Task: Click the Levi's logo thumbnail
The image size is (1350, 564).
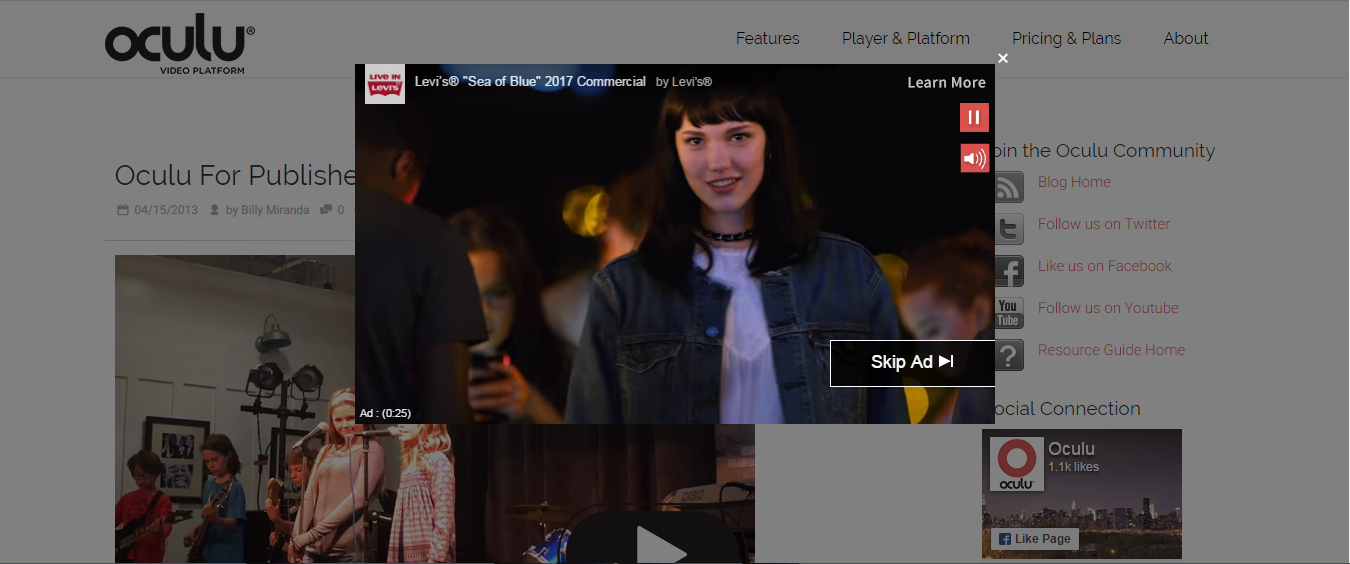Action: click(x=385, y=84)
